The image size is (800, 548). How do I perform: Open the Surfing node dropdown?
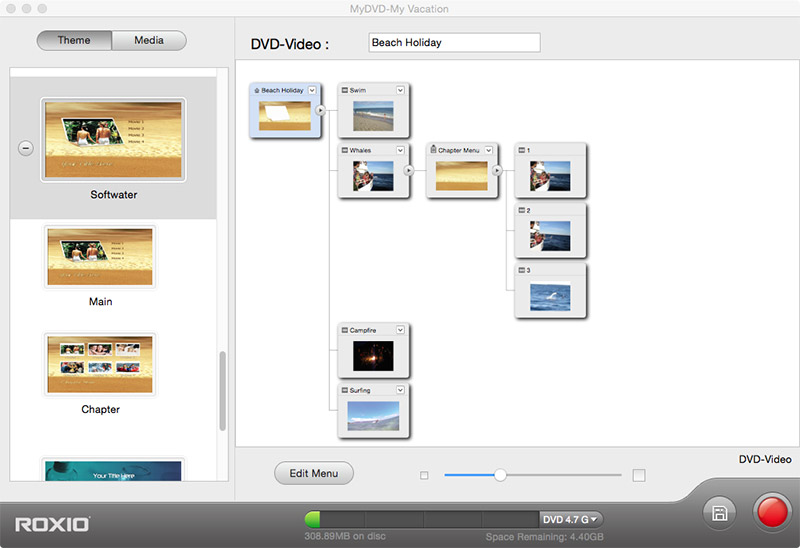(400, 390)
